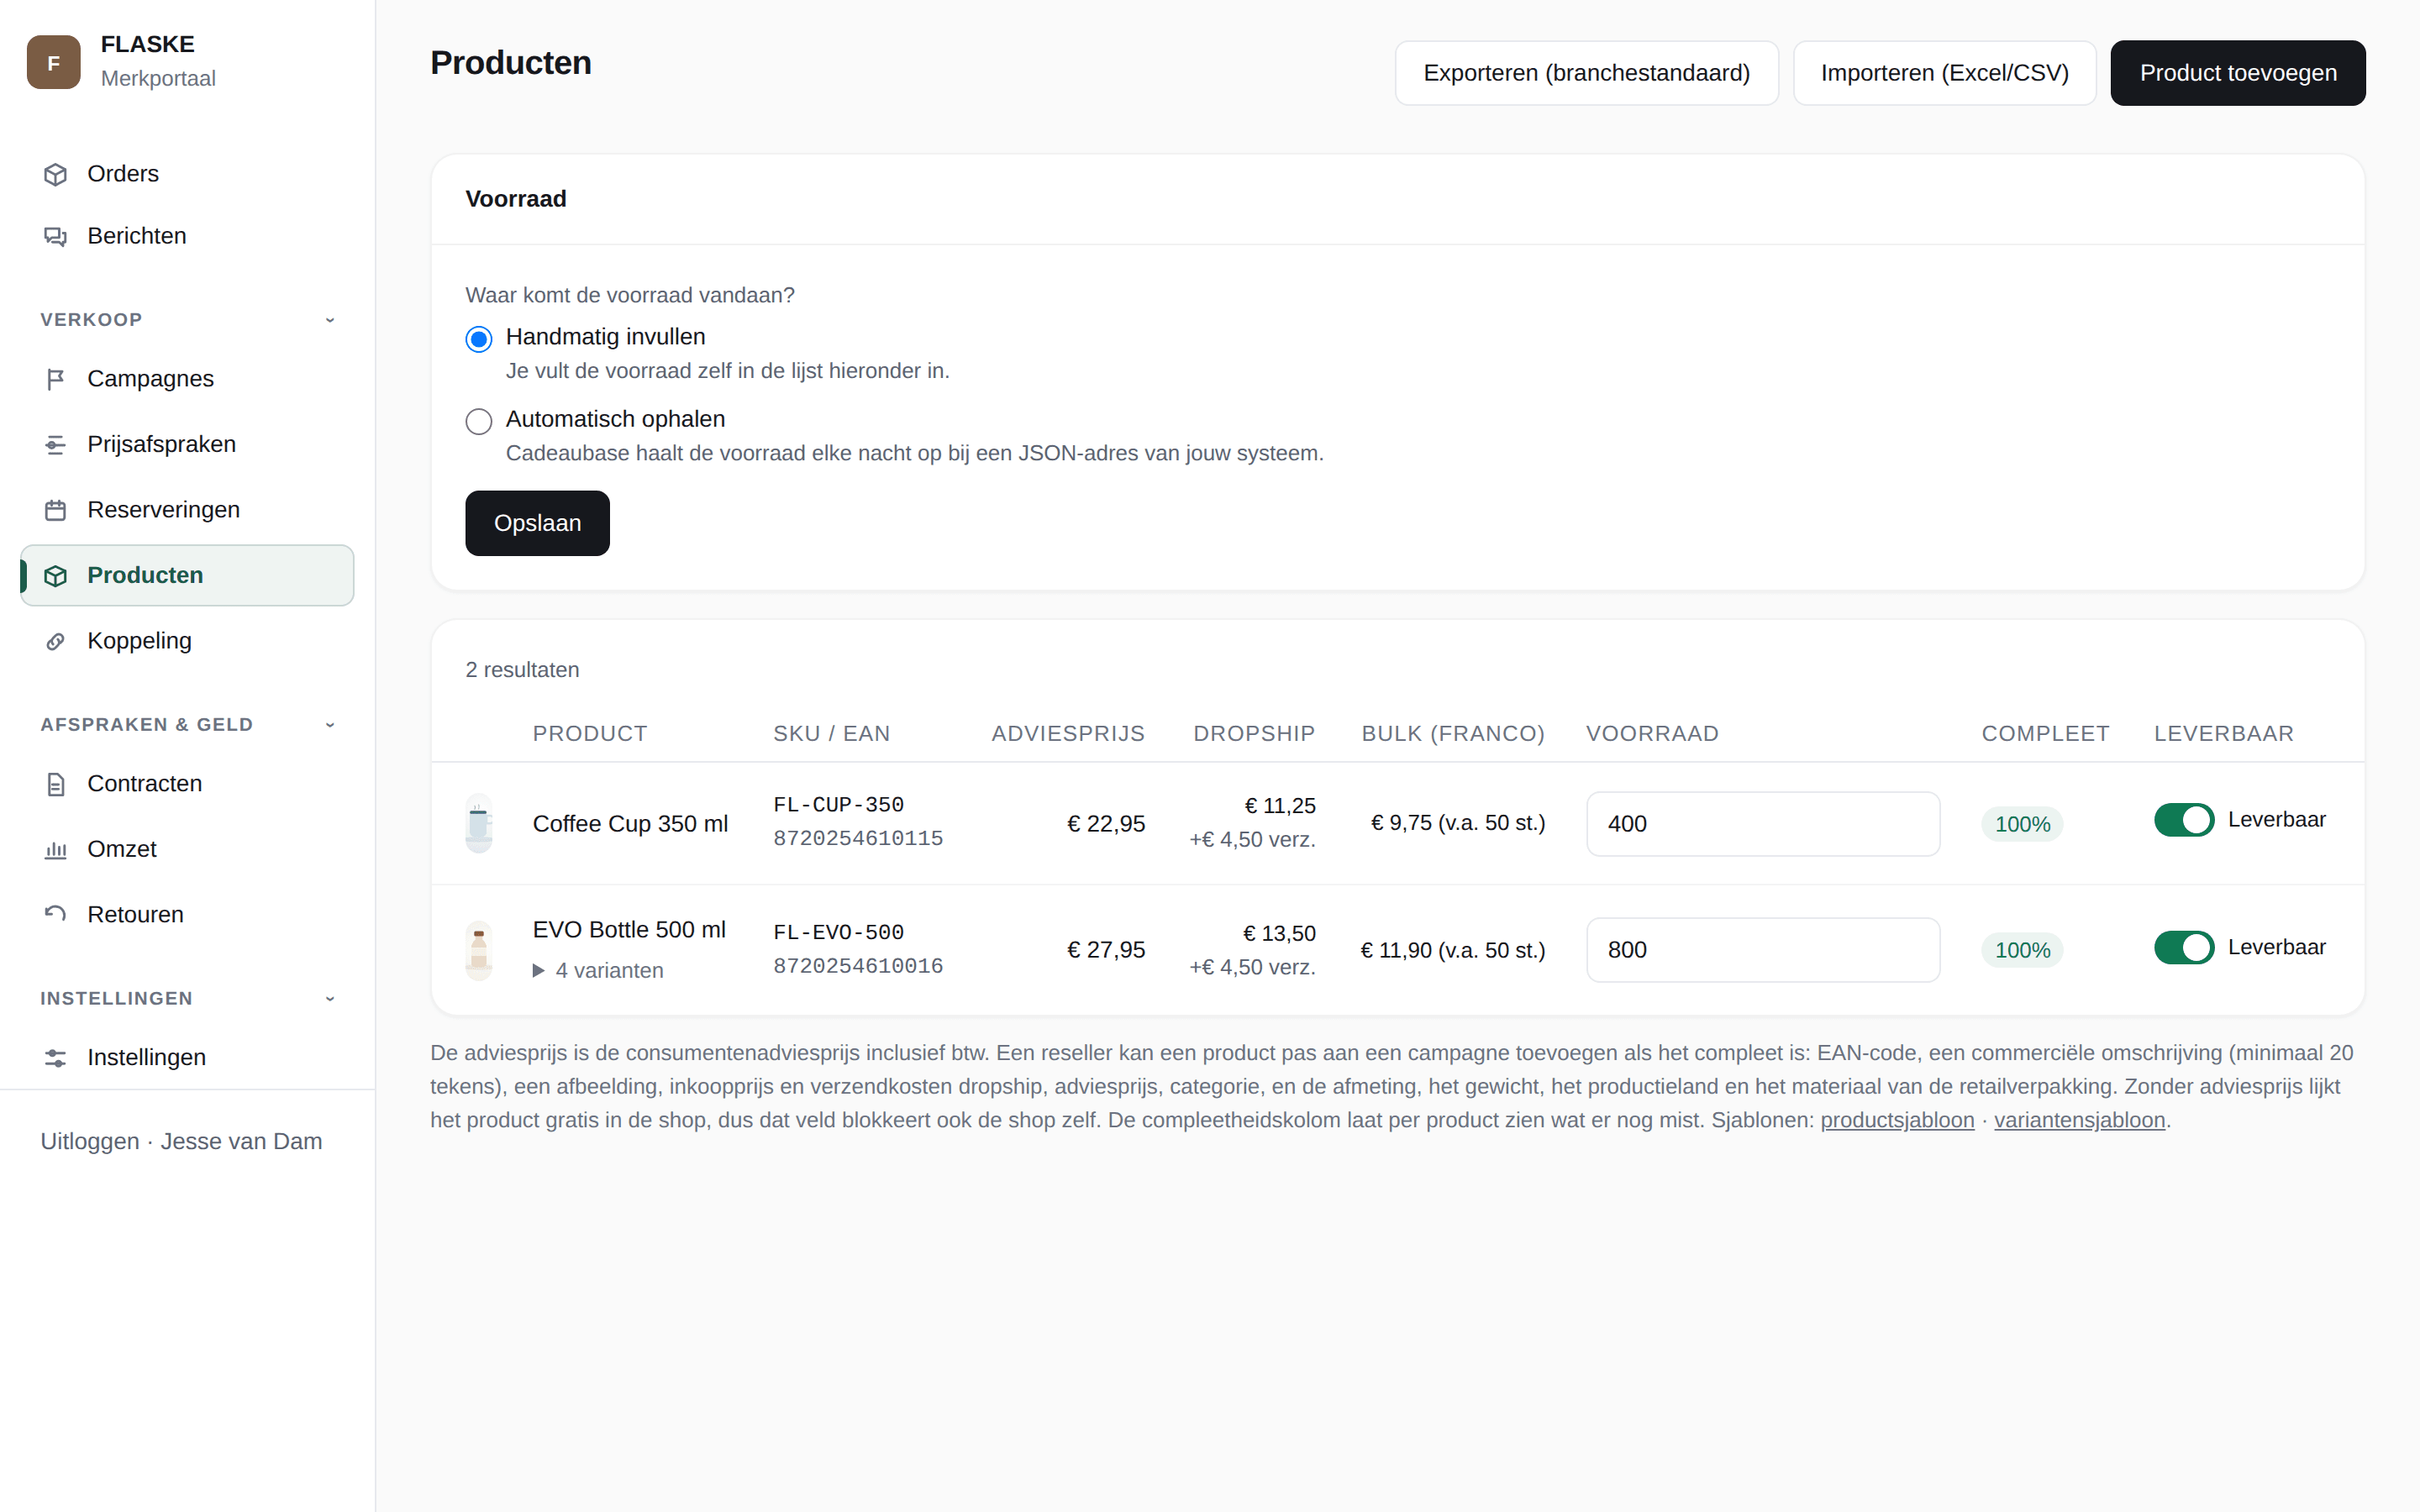This screenshot has width=2420, height=1512.
Task: Click Exporteren (branchestandaard) button
Action: pos(1586,73)
